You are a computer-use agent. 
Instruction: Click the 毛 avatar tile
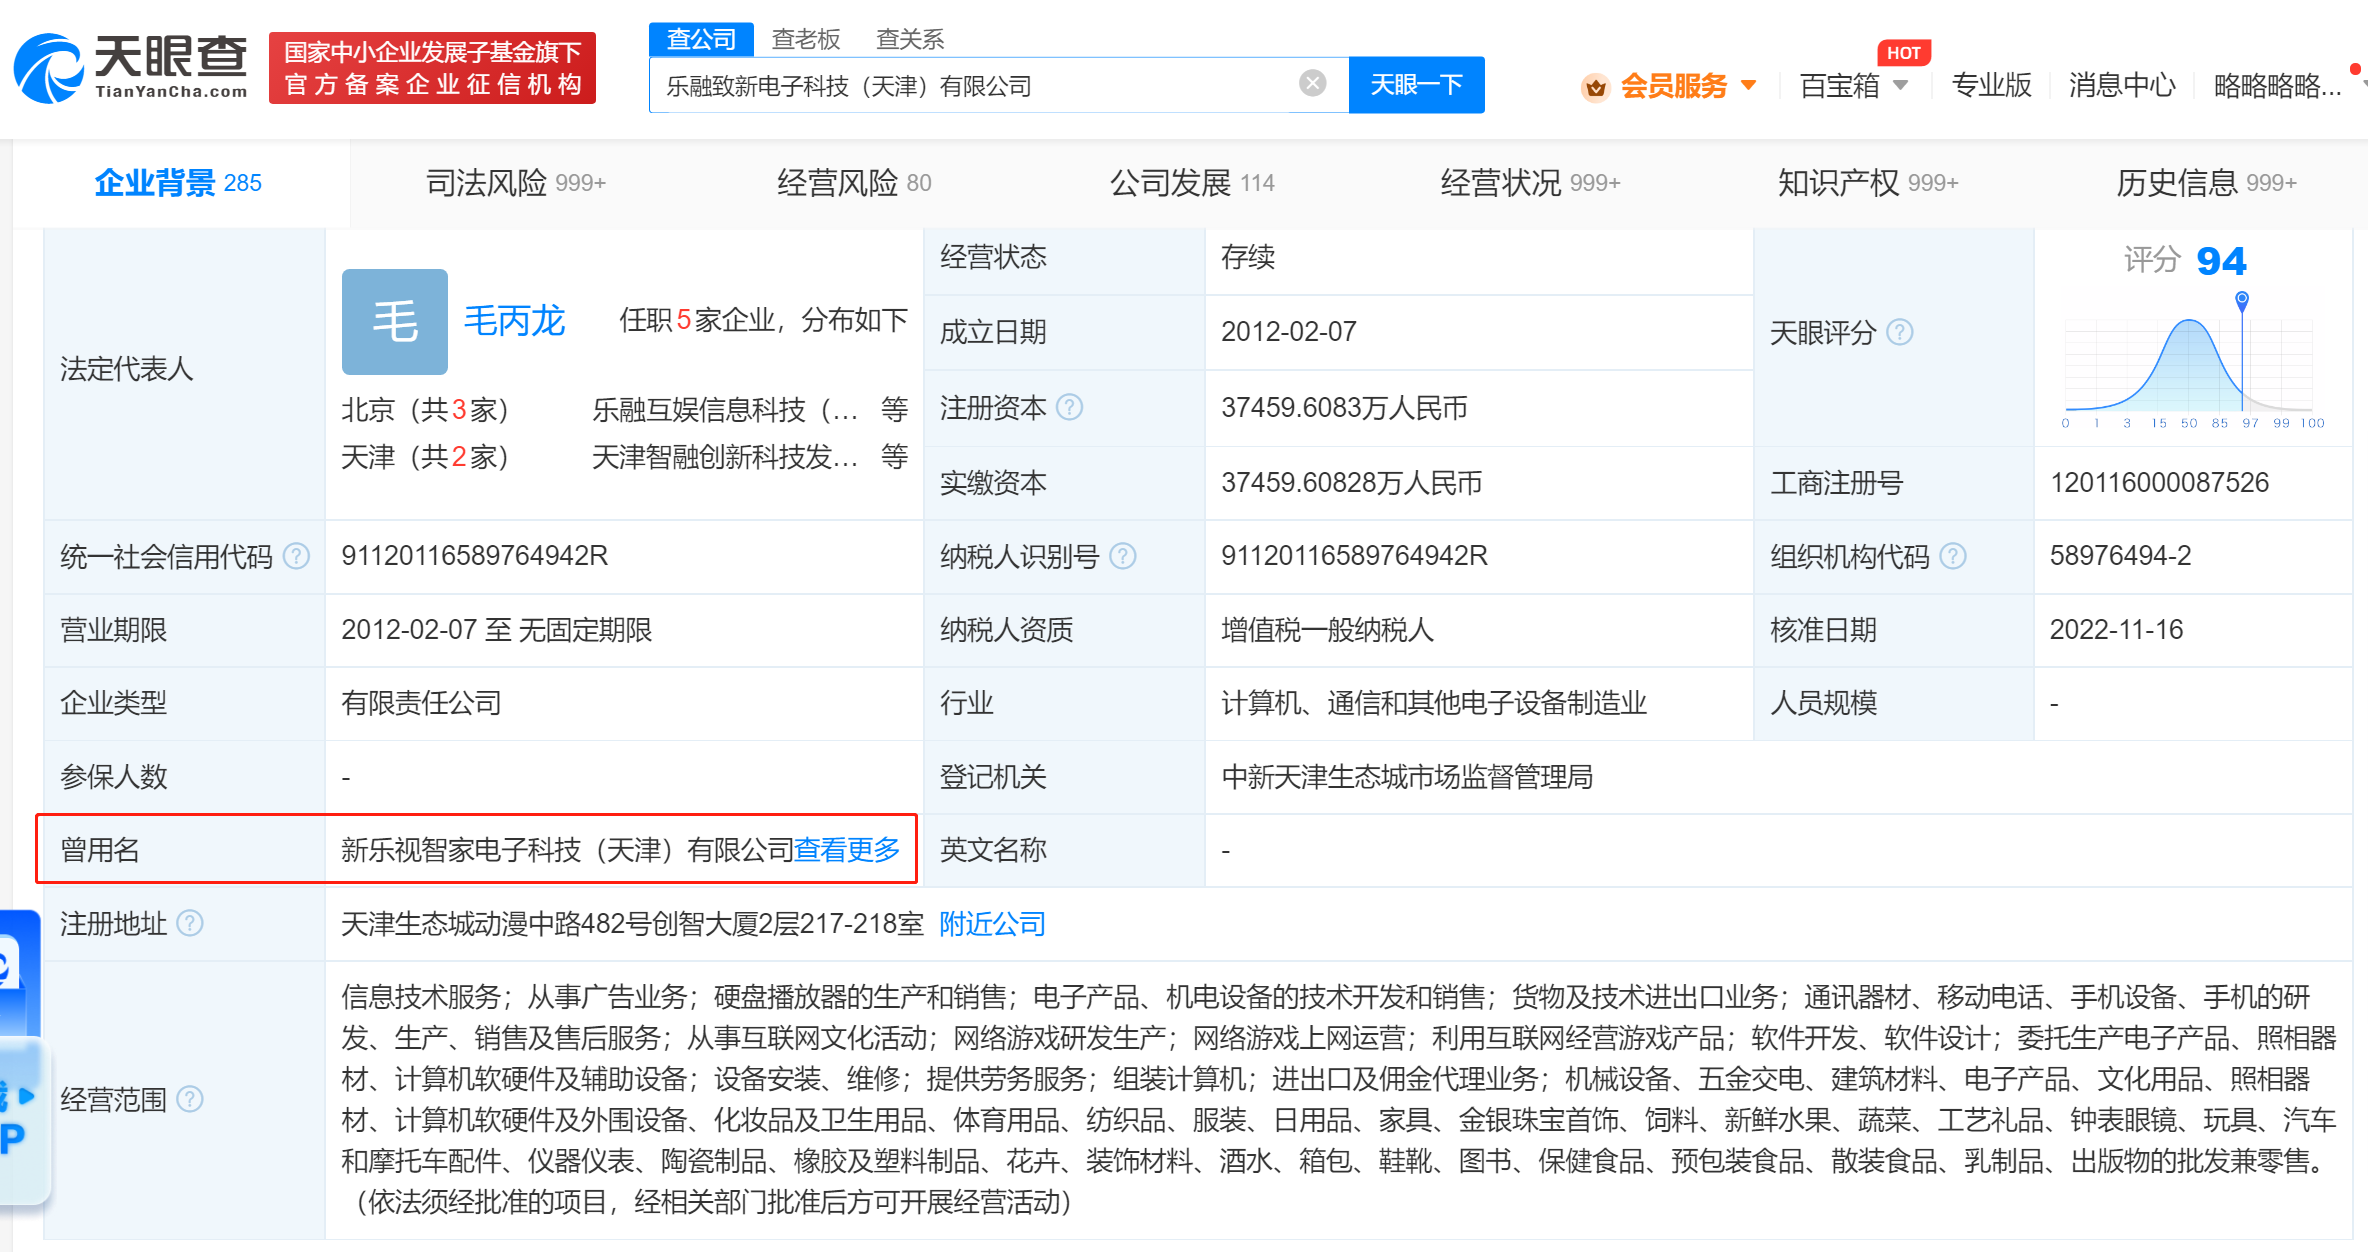click(x=394, y=321)
